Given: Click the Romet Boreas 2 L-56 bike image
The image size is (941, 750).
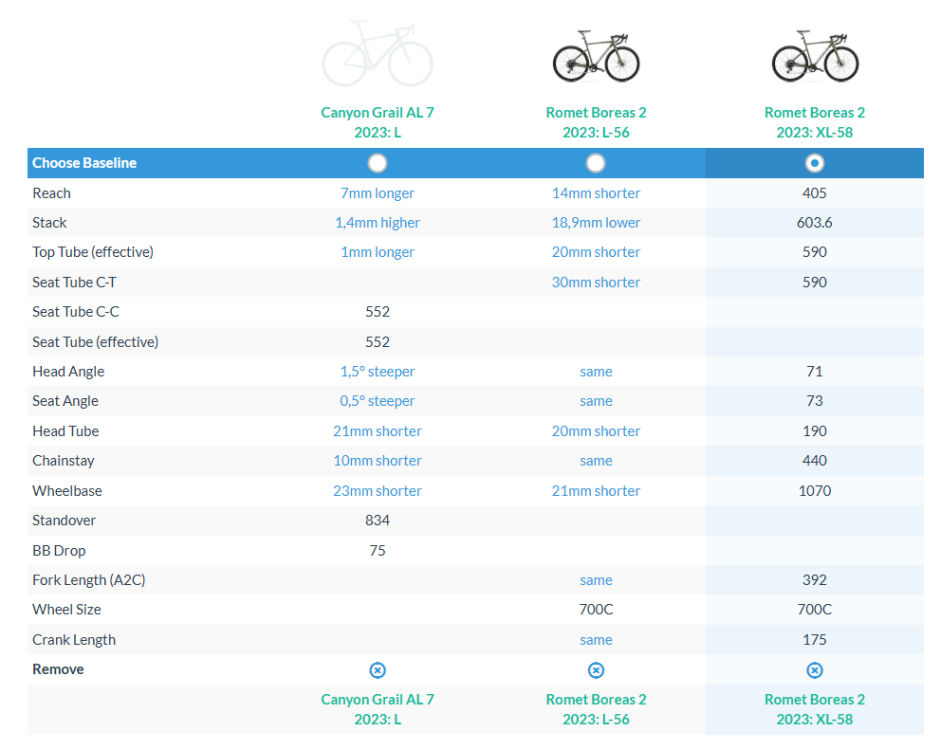Looking at the screenshot, I should point(596,57).
